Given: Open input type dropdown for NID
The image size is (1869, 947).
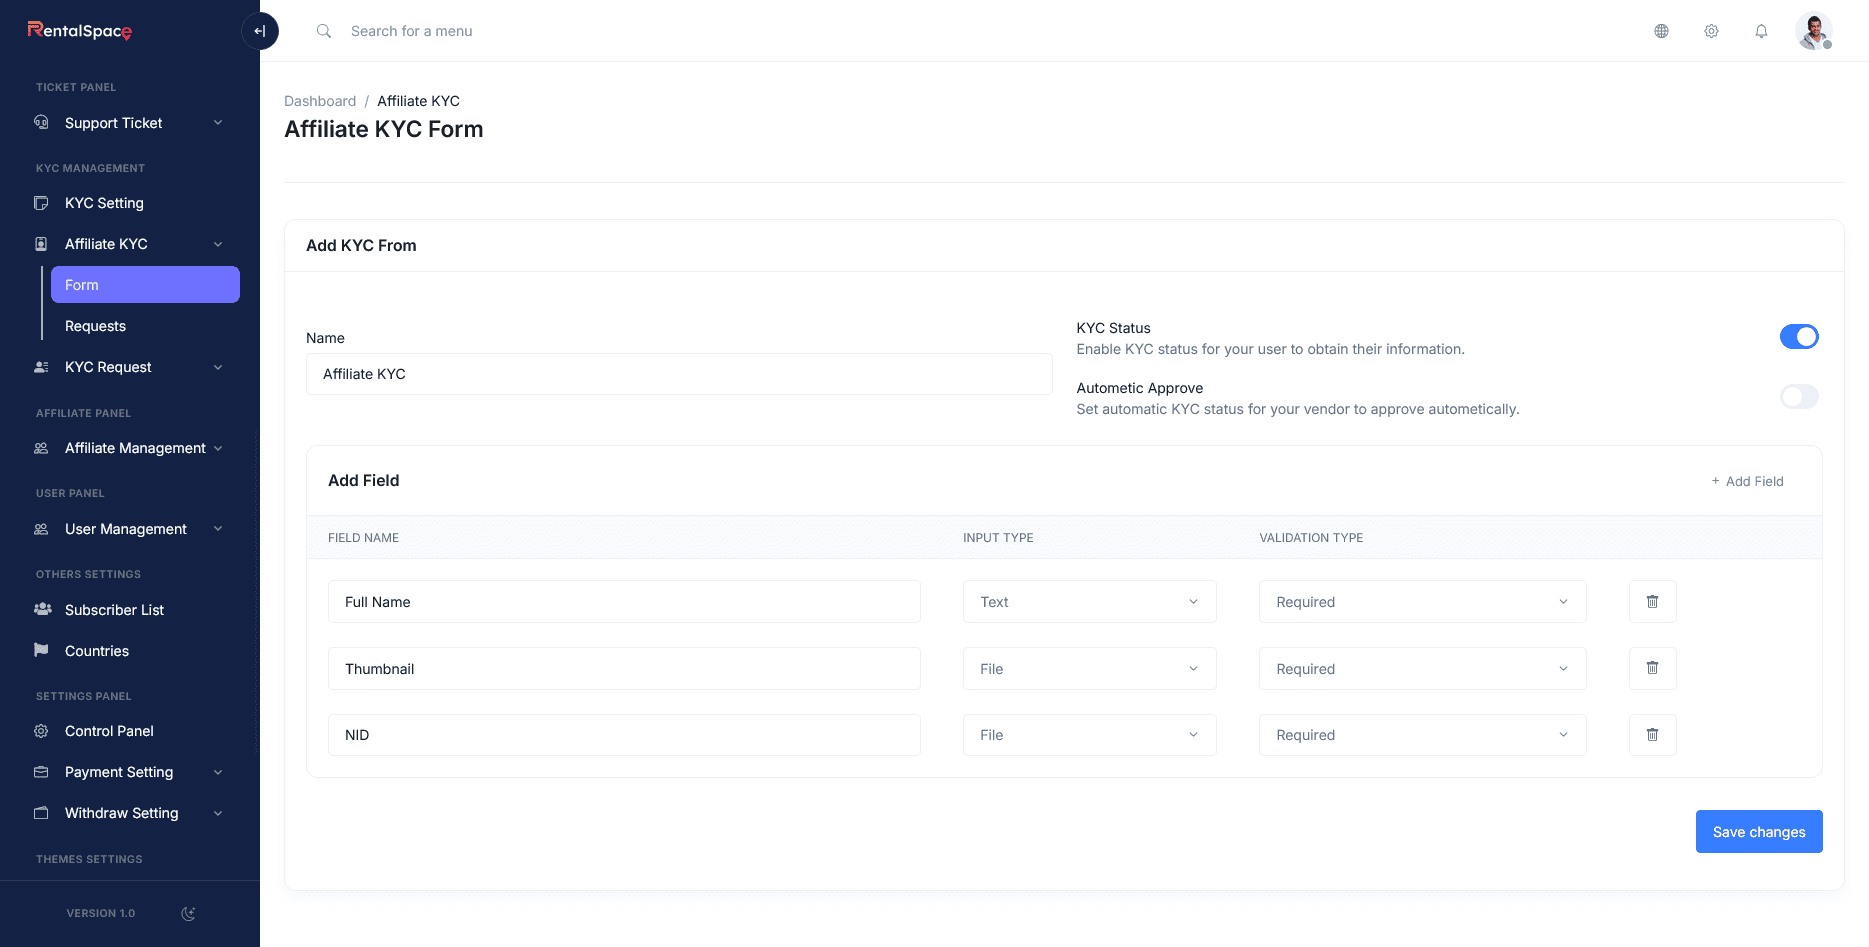Looking at the screenshot, I should tap(1089, 735).
